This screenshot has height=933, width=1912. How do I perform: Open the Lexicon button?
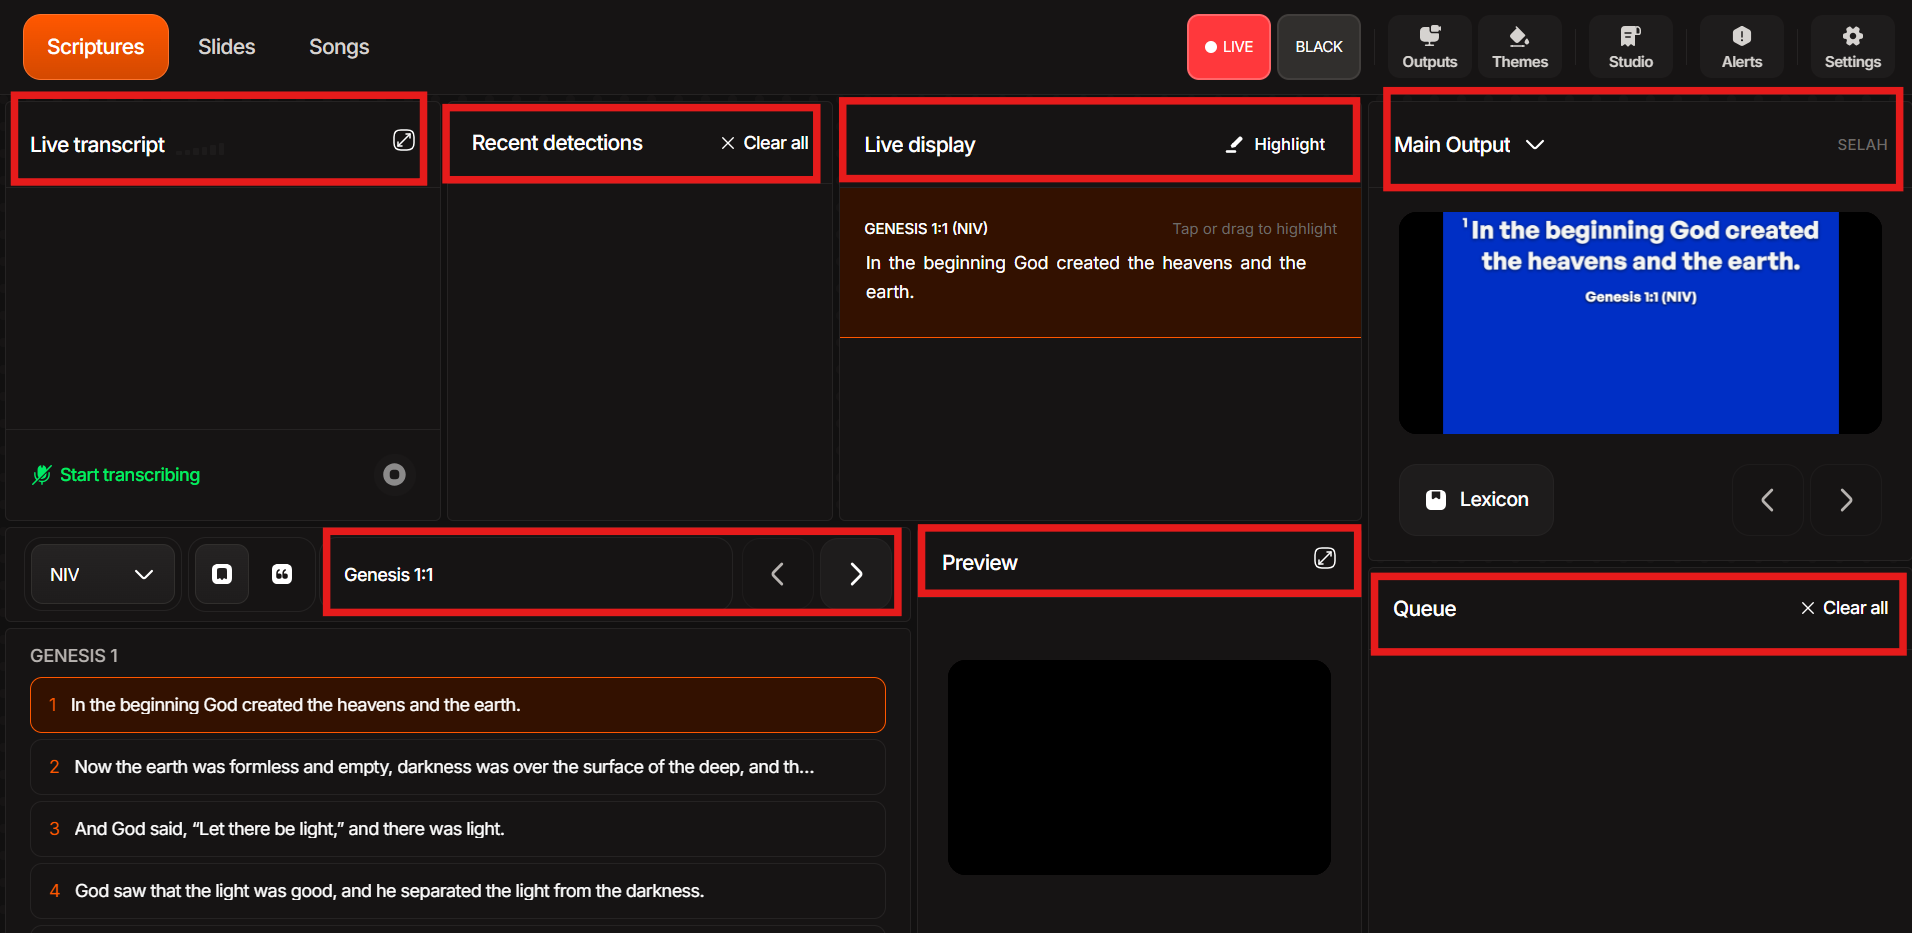point(1476,500)
